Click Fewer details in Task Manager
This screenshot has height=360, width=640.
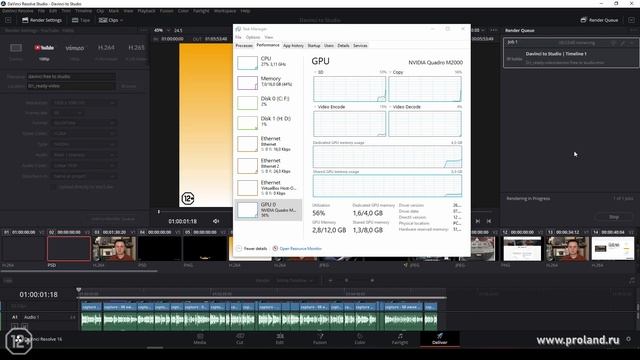[252, 248]
